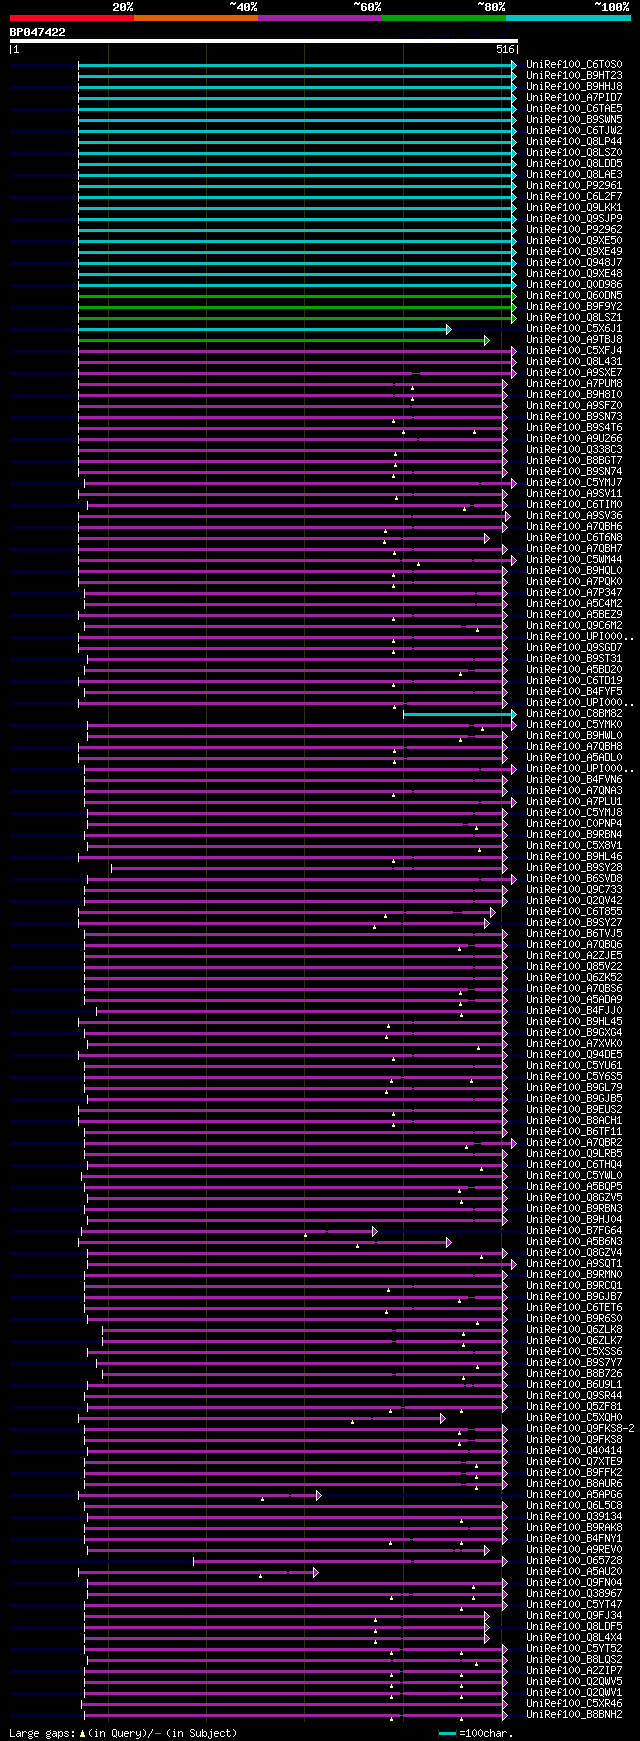Select label UniRef100_A5APG6
Image resolution: width=640 pixels, height=1741 pixels.
click(574, 1495)
